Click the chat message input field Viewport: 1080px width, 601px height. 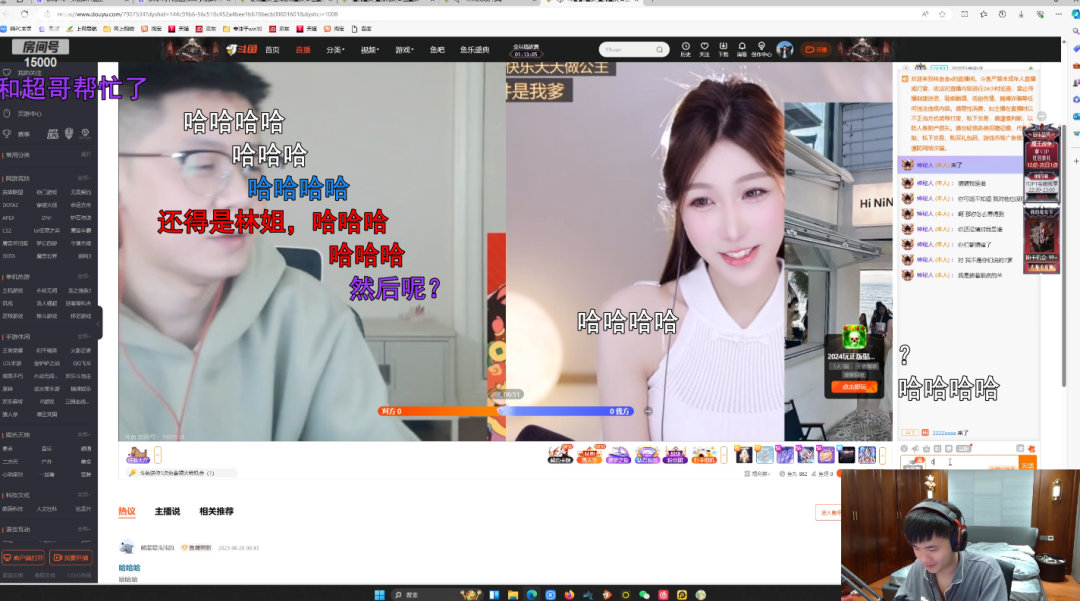pyautogui.click(x=971, y=463)
